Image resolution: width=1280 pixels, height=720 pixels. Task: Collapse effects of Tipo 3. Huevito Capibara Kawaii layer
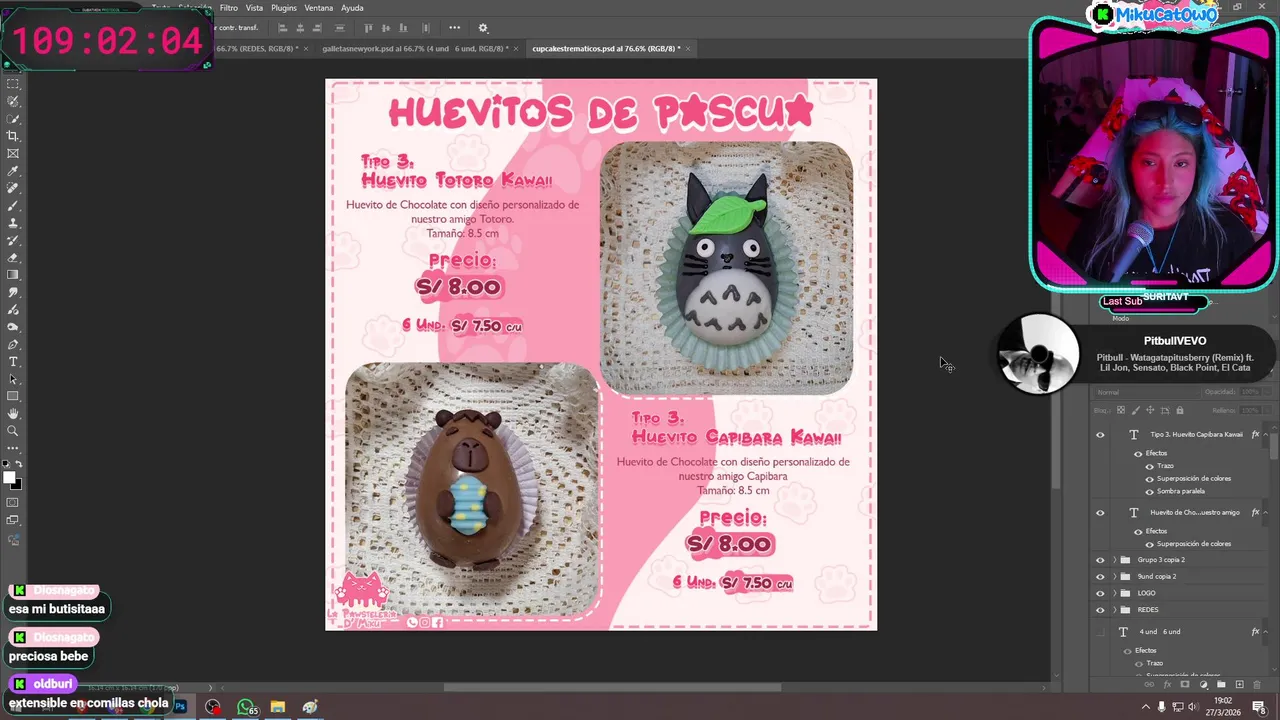tap(1265, 435)
